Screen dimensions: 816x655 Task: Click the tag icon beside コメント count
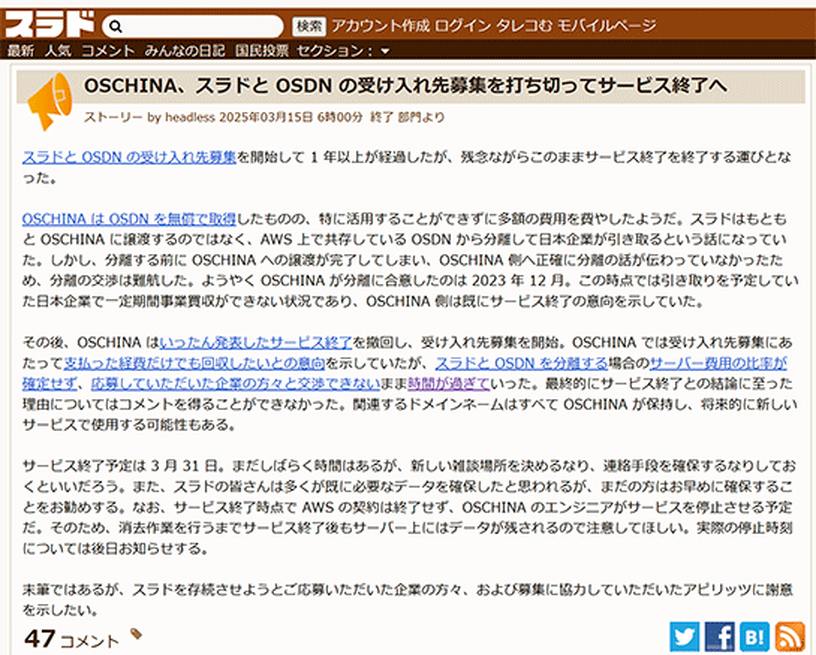[137, 635]
